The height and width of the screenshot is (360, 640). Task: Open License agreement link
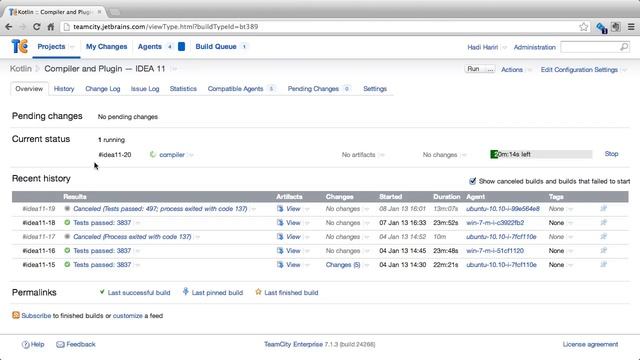pyautogui.click(x=590, y=344)
